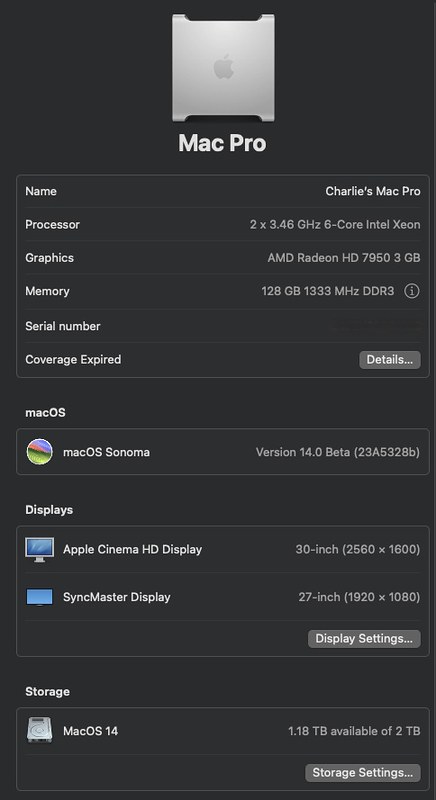
Task: Click the macOS Sonoma logo icon
Action: [x=39, y=452]
